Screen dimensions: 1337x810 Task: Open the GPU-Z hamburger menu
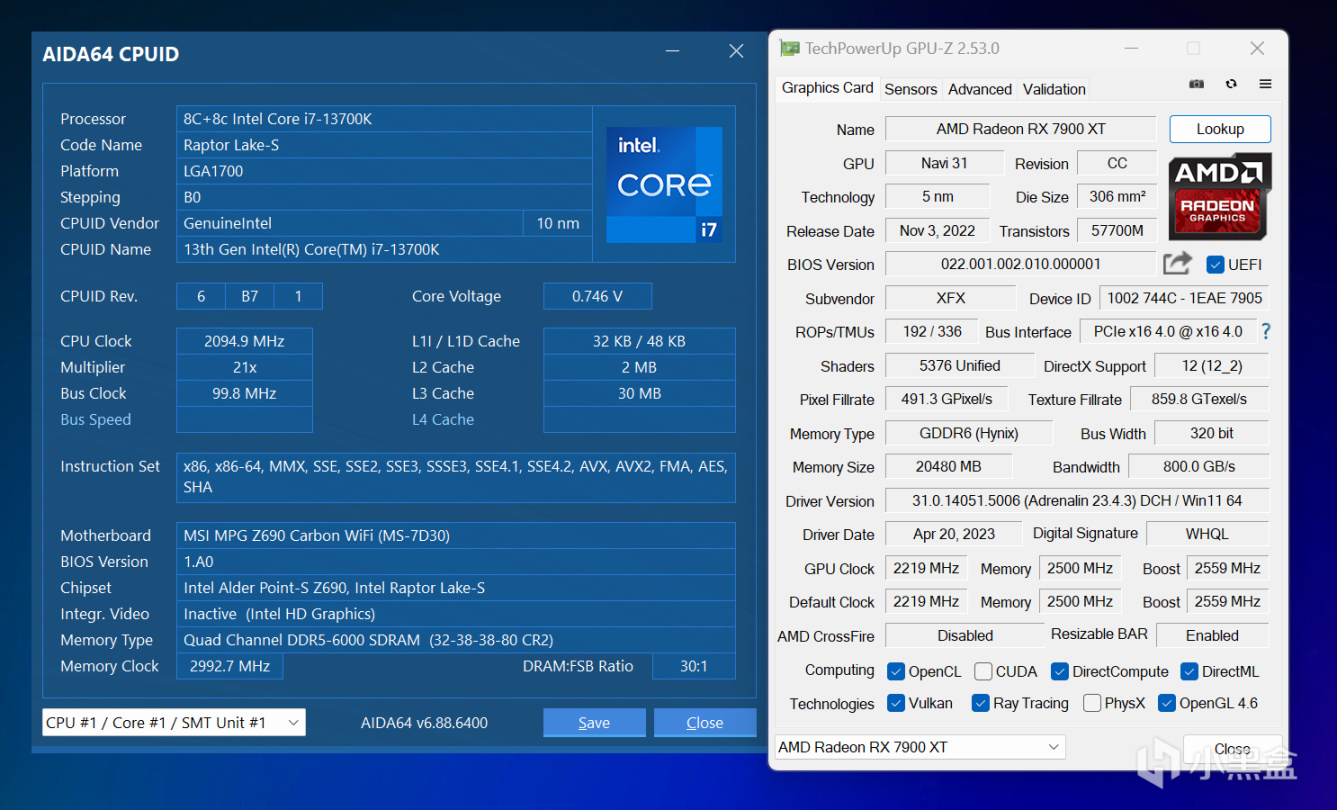pyautogui.click(x=1265, y=85)
